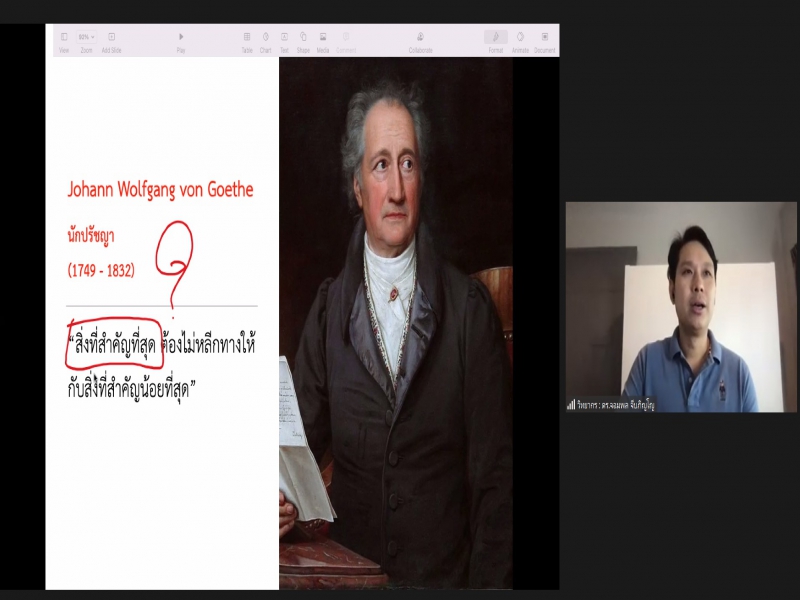Click the Comment icon in the toolbar
The height and width of the screenshot is (600, 800).
pos(346,38)
